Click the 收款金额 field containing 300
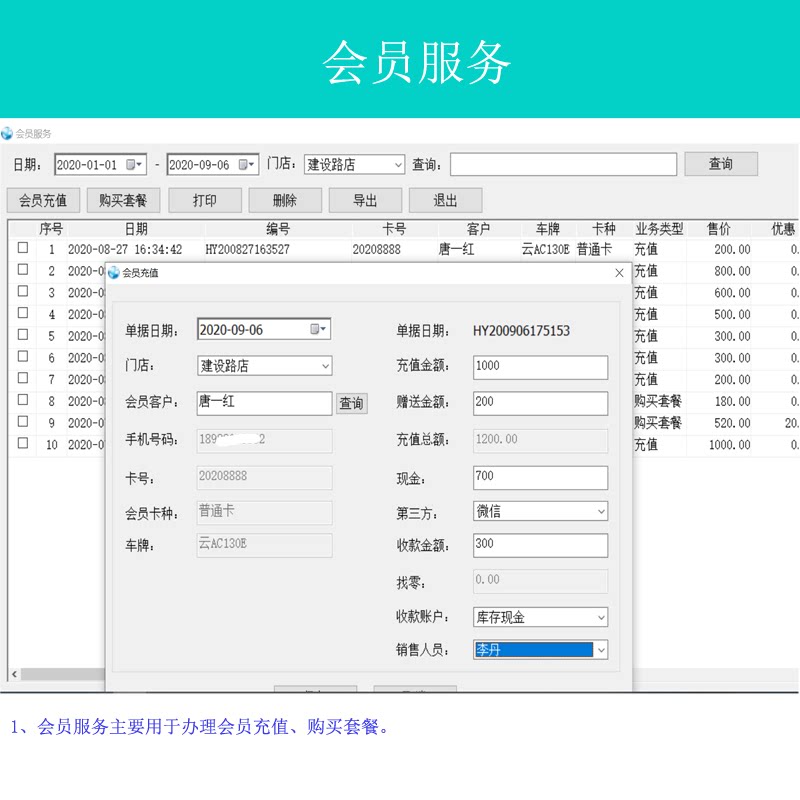This screenshot has height=800, width=800. (540, 545)
